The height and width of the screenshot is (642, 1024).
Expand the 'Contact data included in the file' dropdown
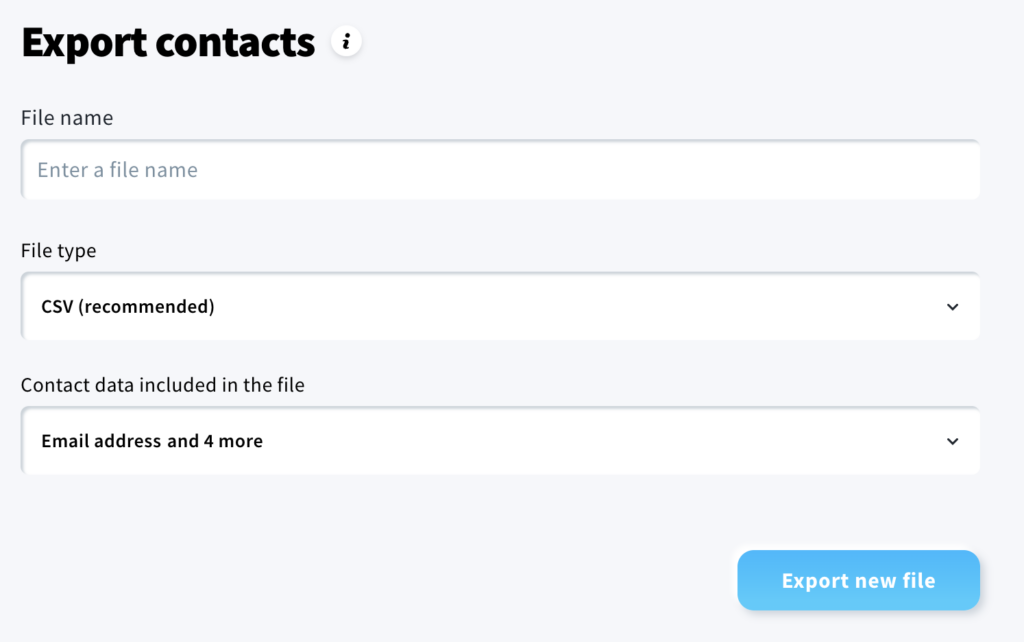[x=500, y=441]
